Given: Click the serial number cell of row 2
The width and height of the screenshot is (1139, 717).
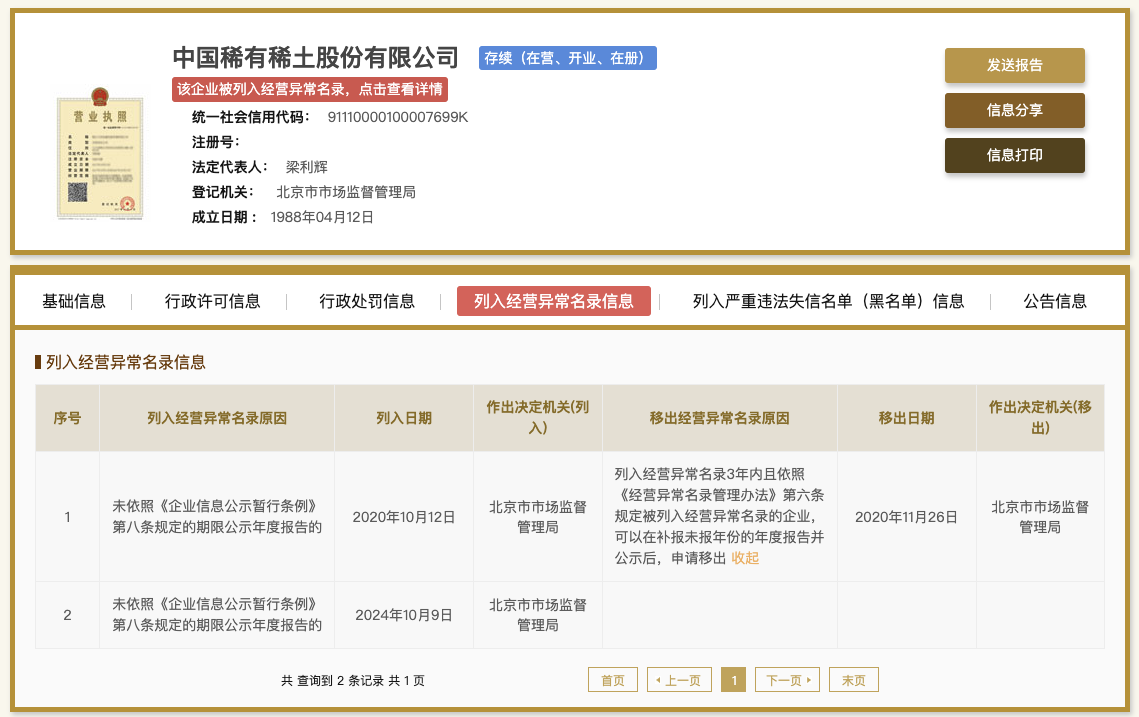Looking at the screenshot, I should (68, 615).
